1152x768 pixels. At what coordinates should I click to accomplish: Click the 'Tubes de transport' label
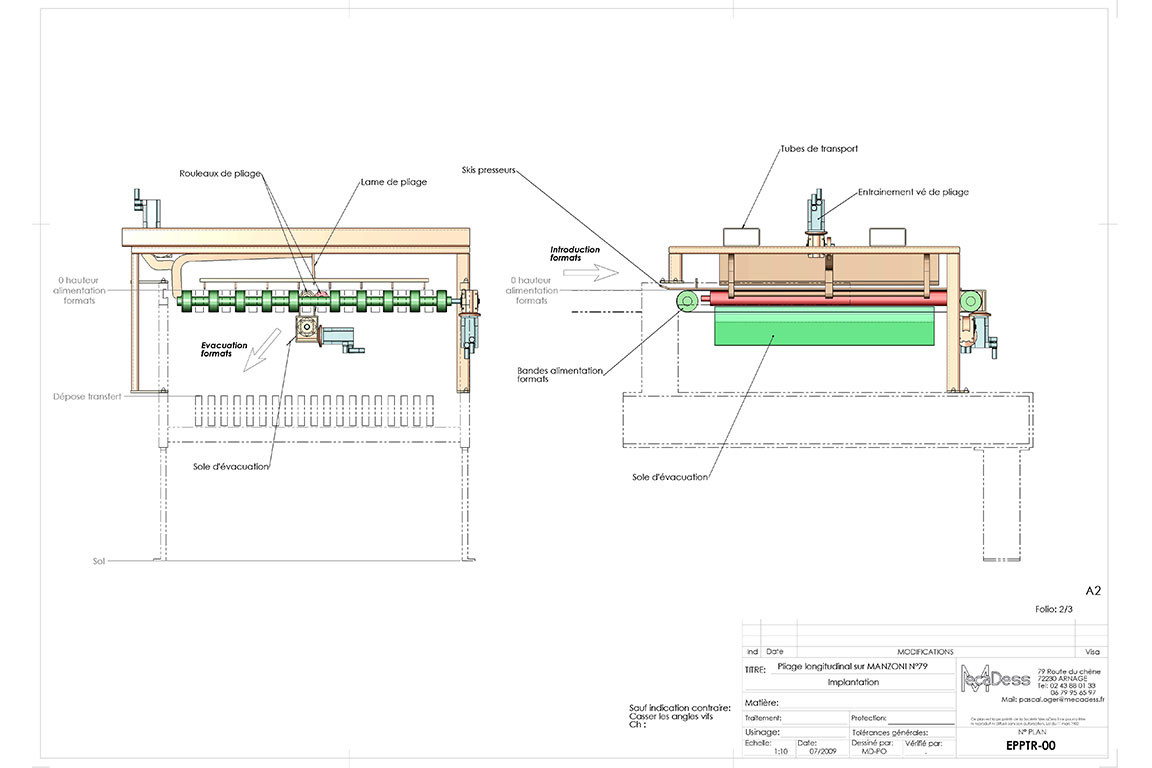(819, 149)
